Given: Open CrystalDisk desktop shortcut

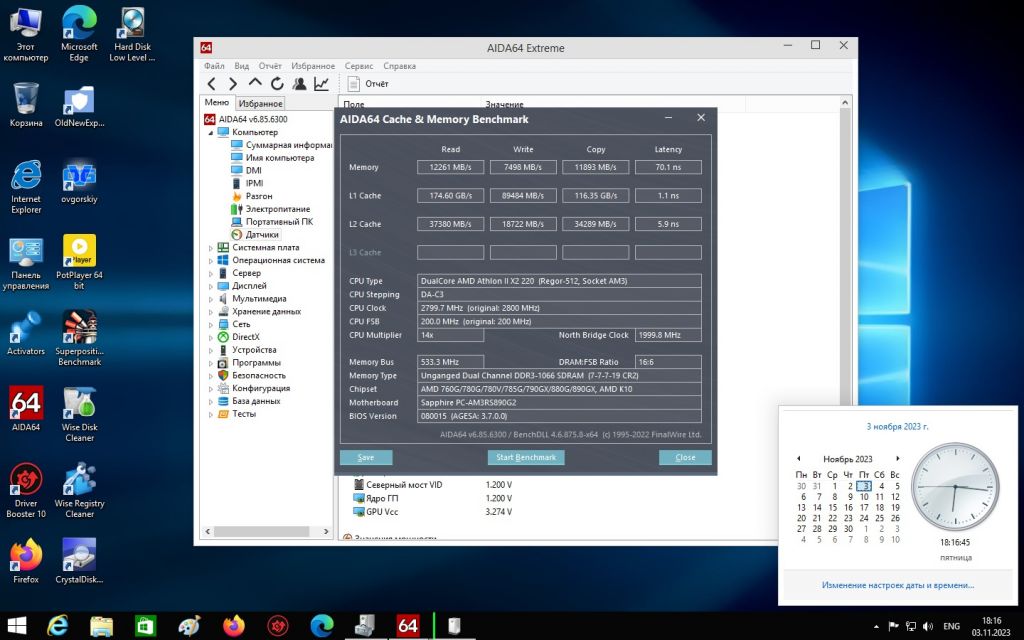Looking at the screenshot, I should 79,561.
